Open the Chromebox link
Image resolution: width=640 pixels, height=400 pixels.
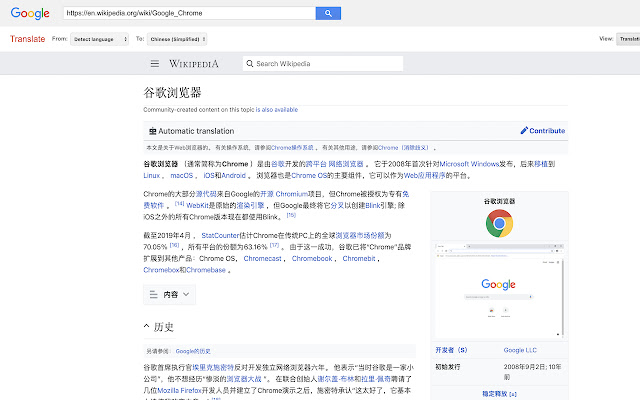pos(161,269)
